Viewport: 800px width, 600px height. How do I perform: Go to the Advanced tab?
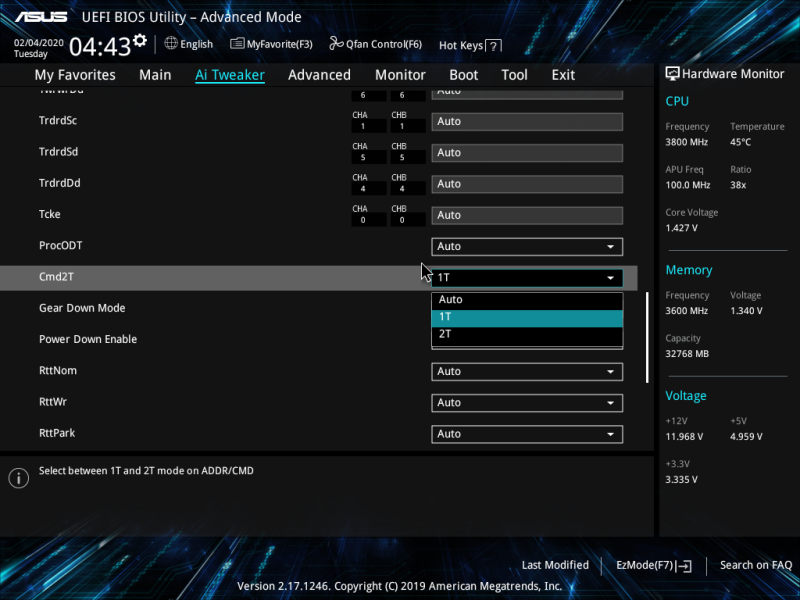click(319, 75)
